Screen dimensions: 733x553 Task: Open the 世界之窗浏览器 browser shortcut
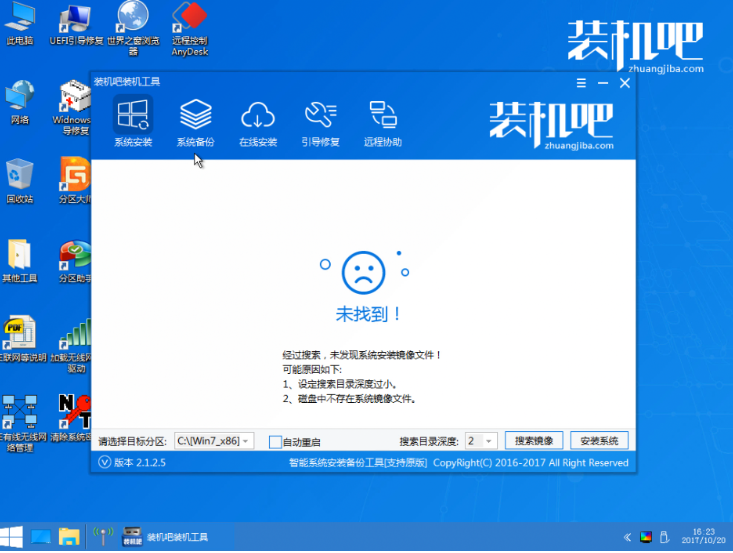coord(132,25)
